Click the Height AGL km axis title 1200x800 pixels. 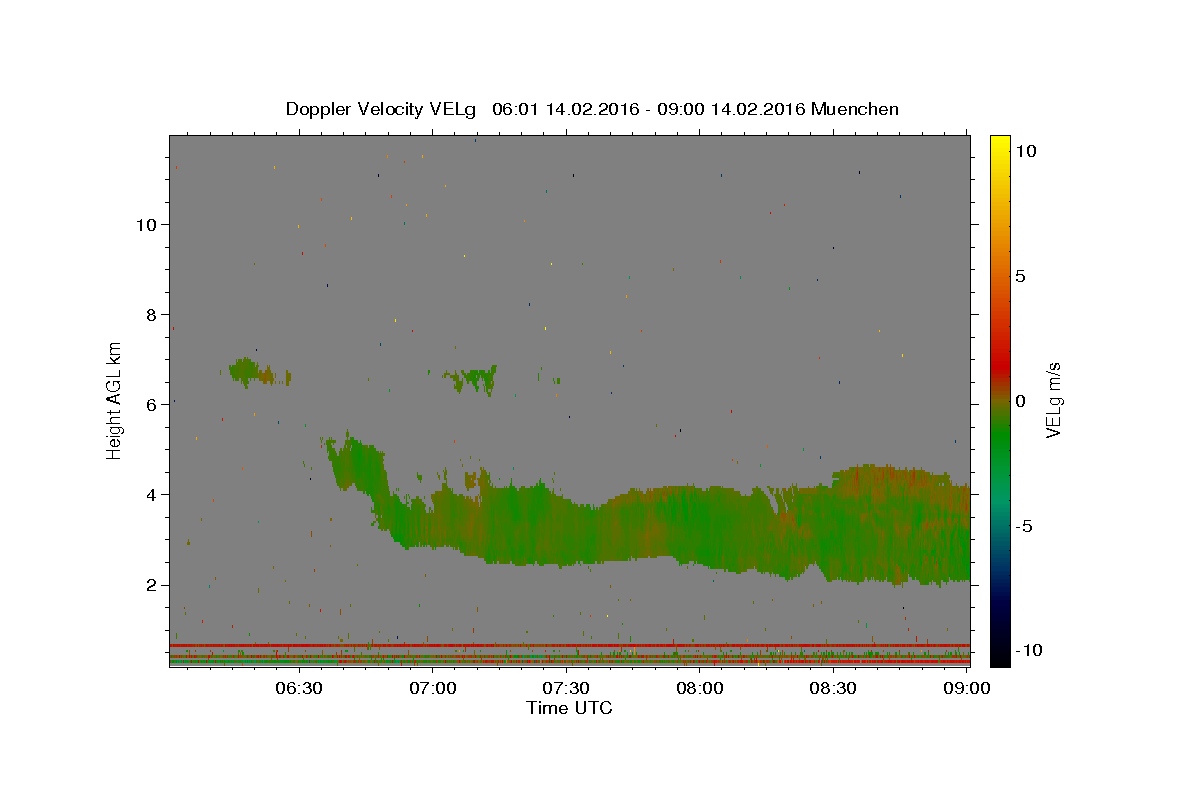coord(114,399)
